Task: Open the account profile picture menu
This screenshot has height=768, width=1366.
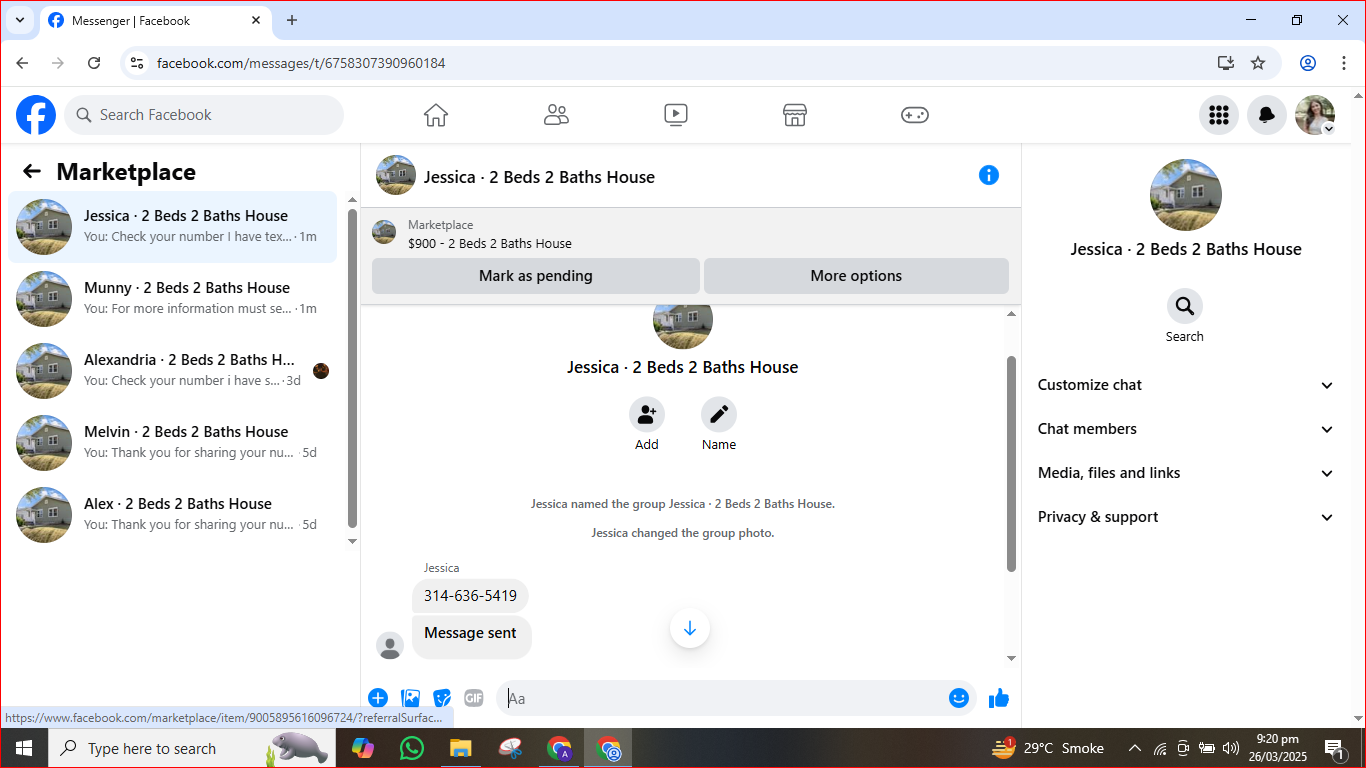Action: pyautogui.click(x=1315, y=115)
